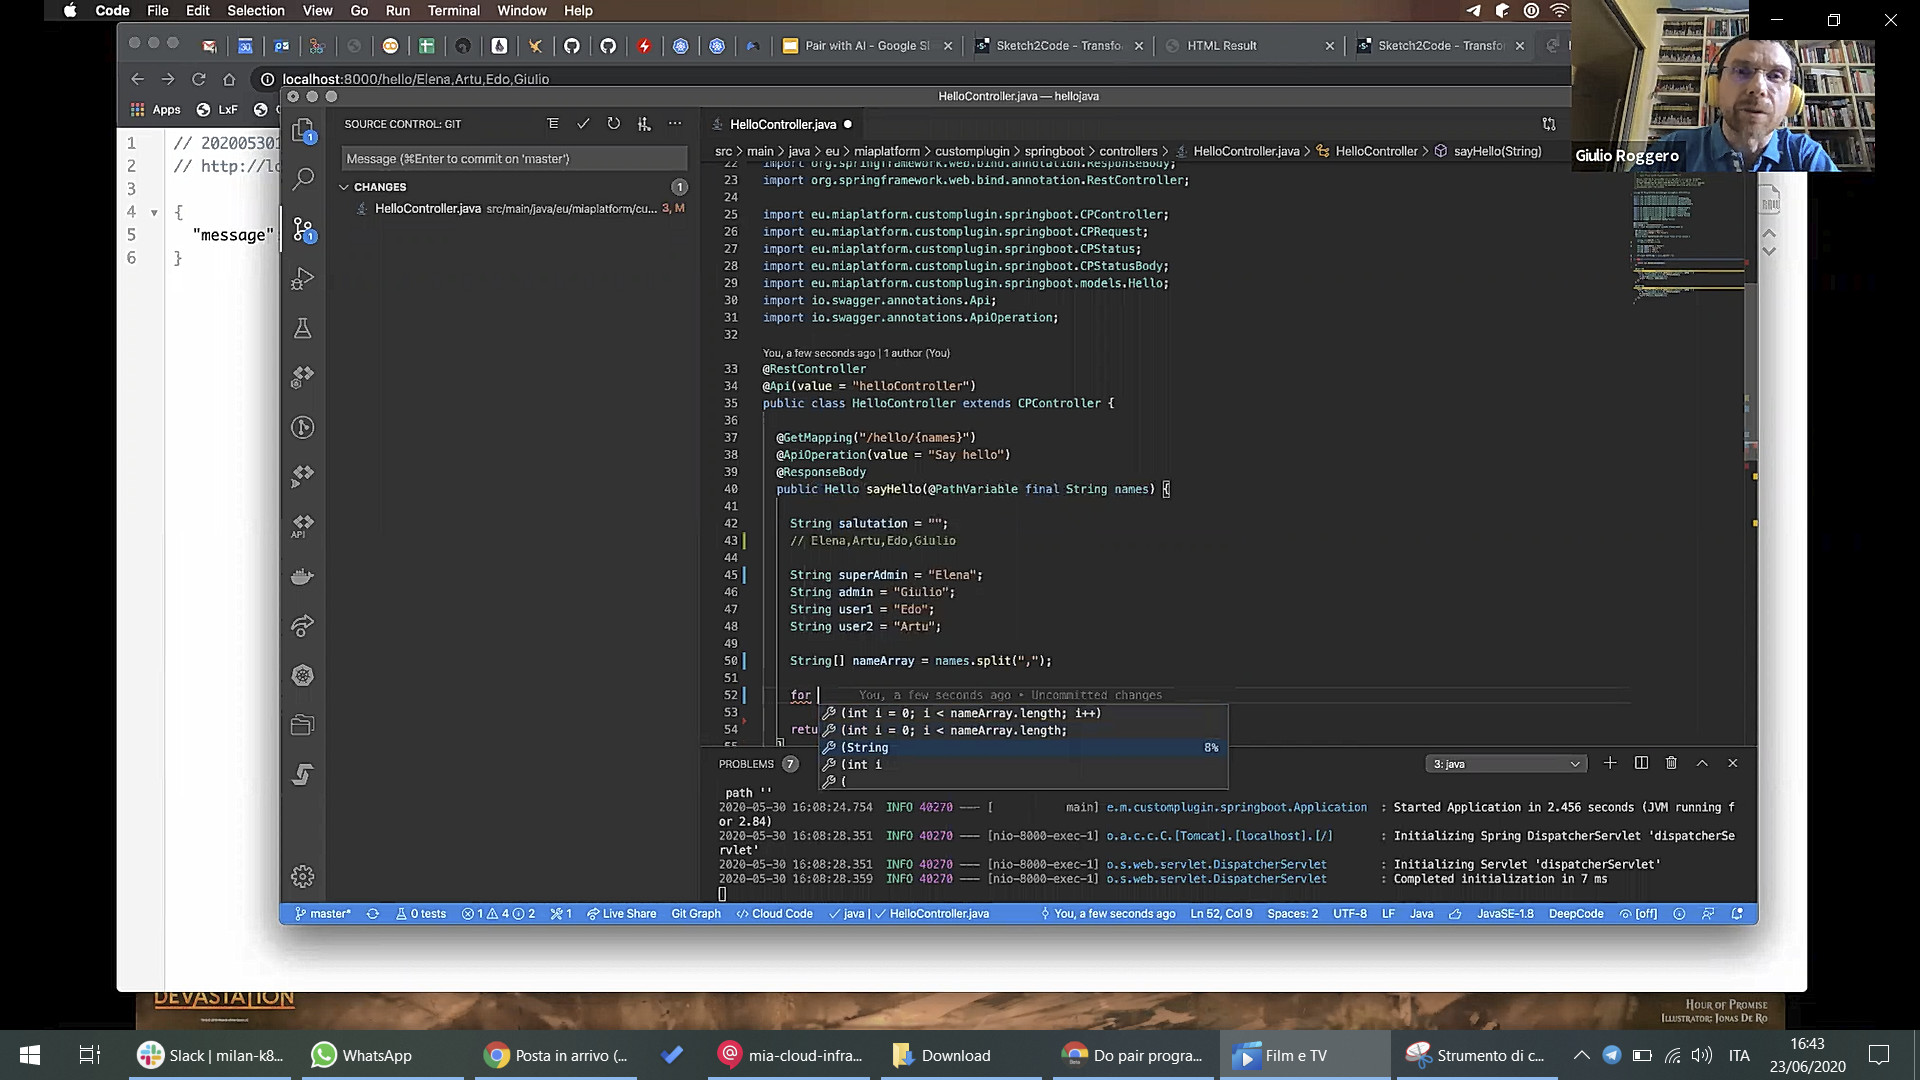This screenshot has height=1080, width=1920.
Task: Collapse the CHANGES section
Action: (x=345, y=187)
